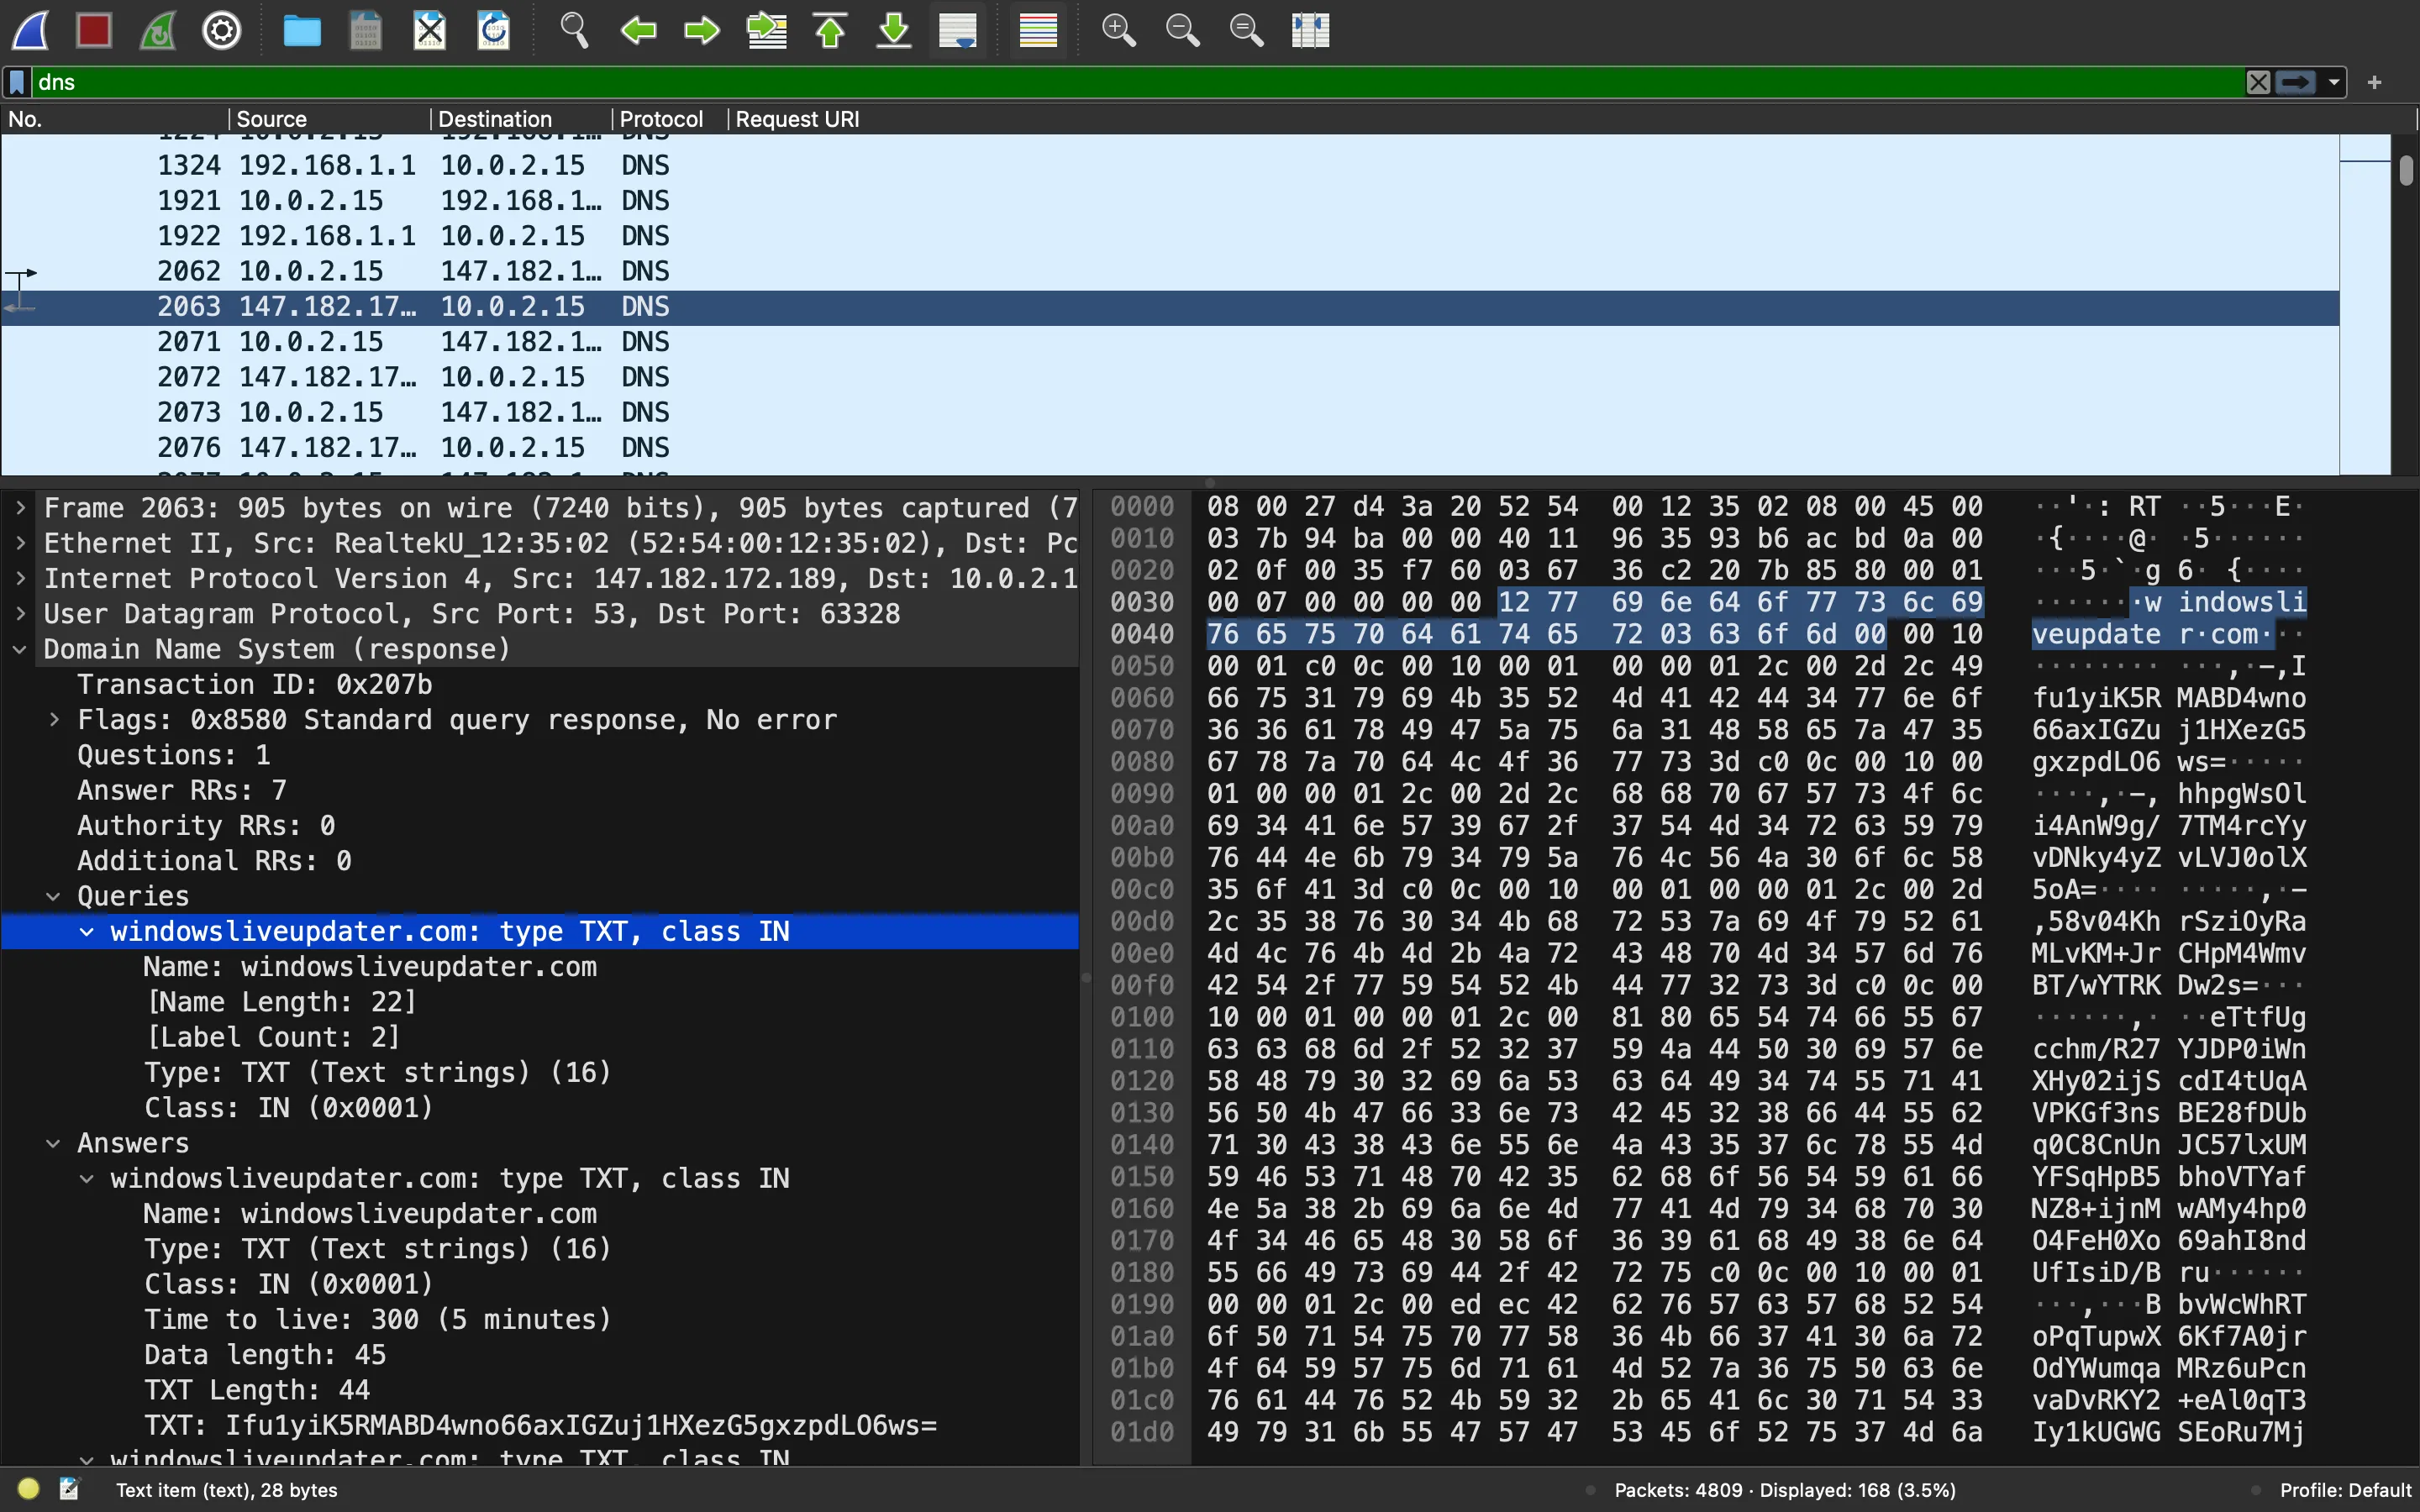Restart the current capture with the green fin

point(158,30)
